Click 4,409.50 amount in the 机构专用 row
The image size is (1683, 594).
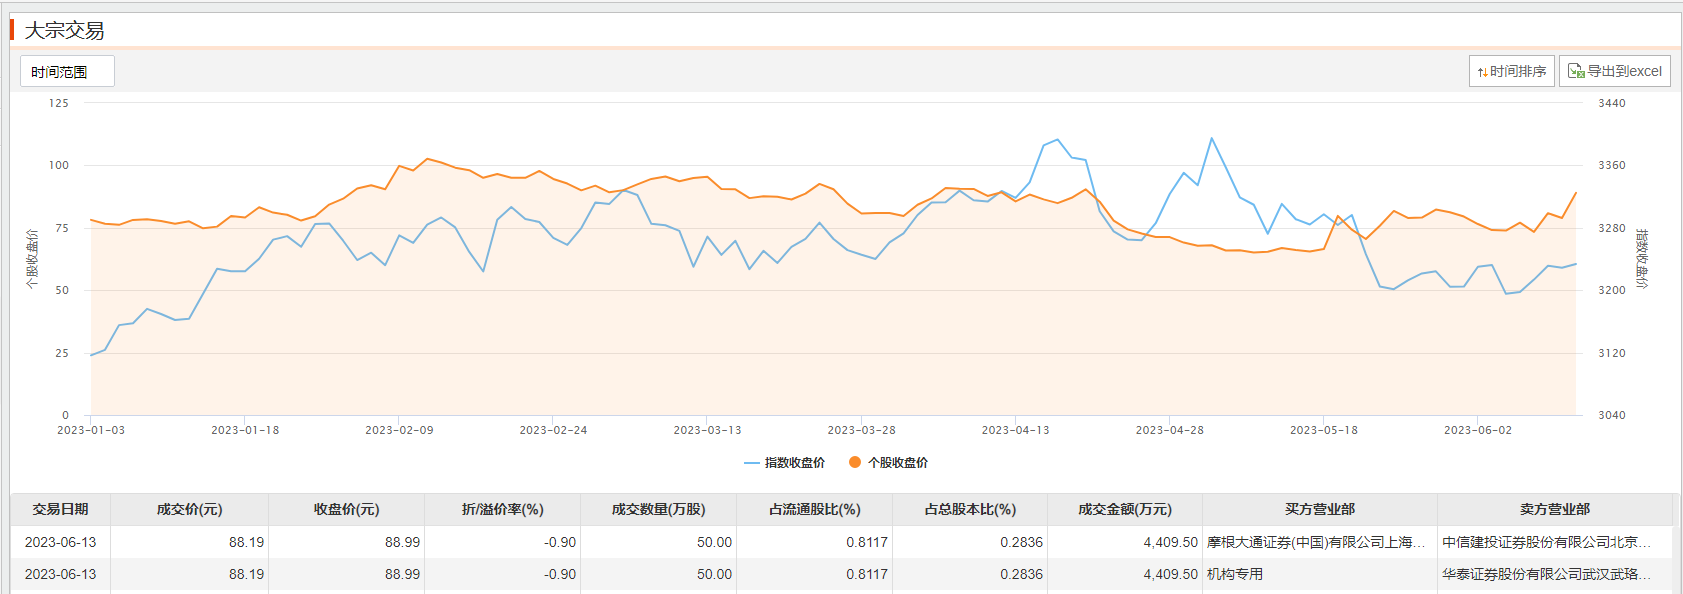tap(1170, 574)
